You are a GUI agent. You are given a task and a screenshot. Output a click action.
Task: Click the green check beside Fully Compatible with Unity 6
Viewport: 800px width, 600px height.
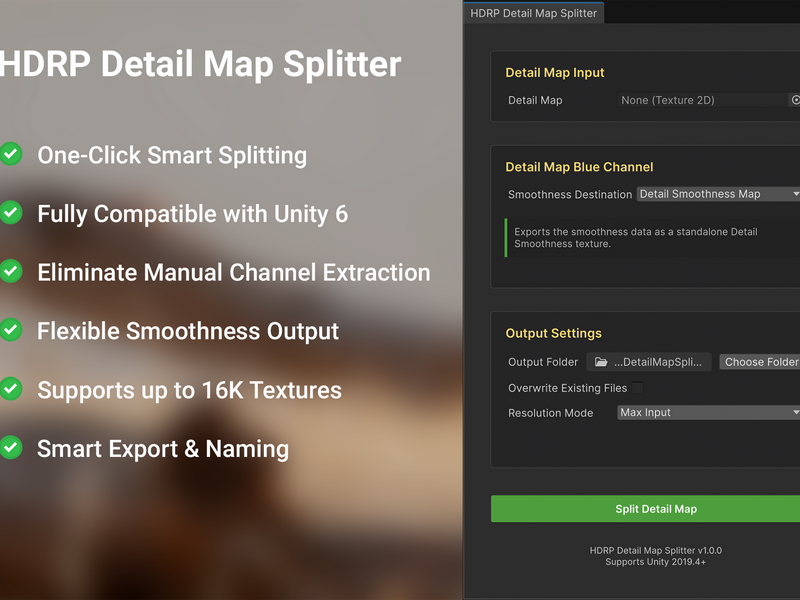point(10,213)
